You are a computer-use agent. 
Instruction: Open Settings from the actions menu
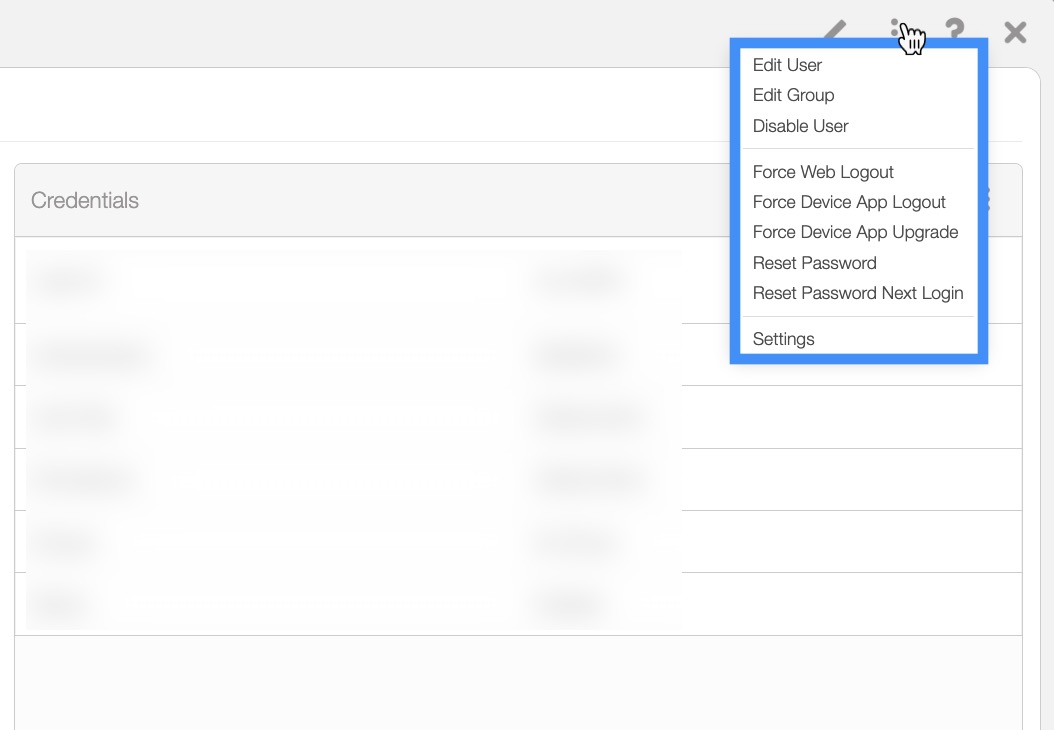point(783,339)
